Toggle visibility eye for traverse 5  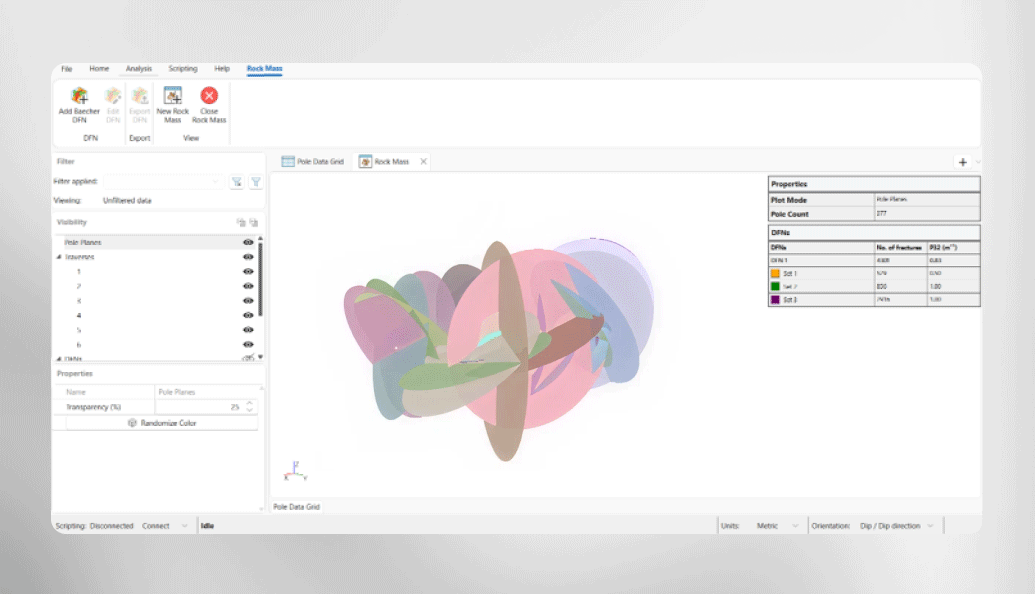248,329
